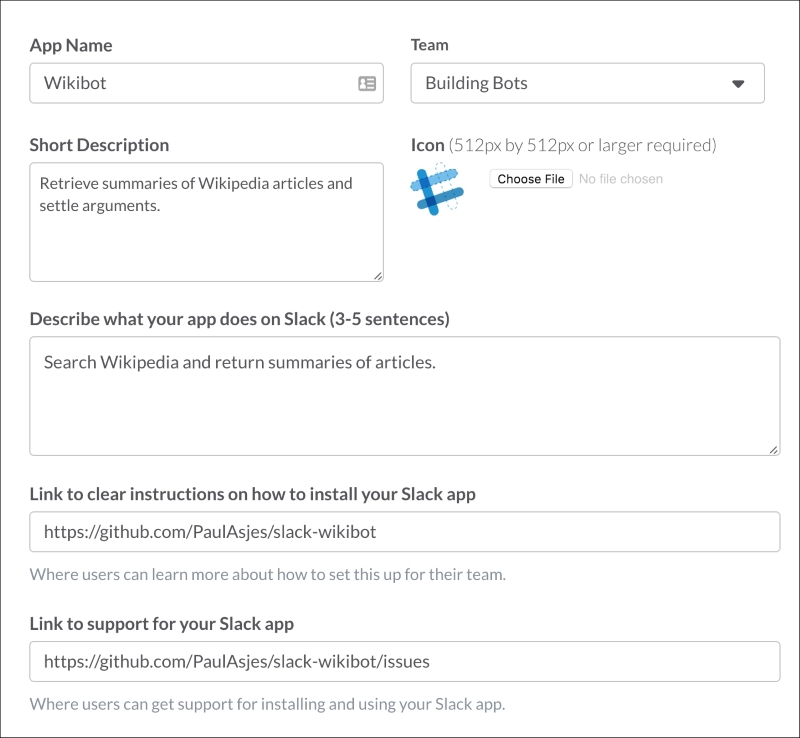Click the contact card autofill icon in App Name field
Viewport: 800px width, 738px height.
point(367,83)
